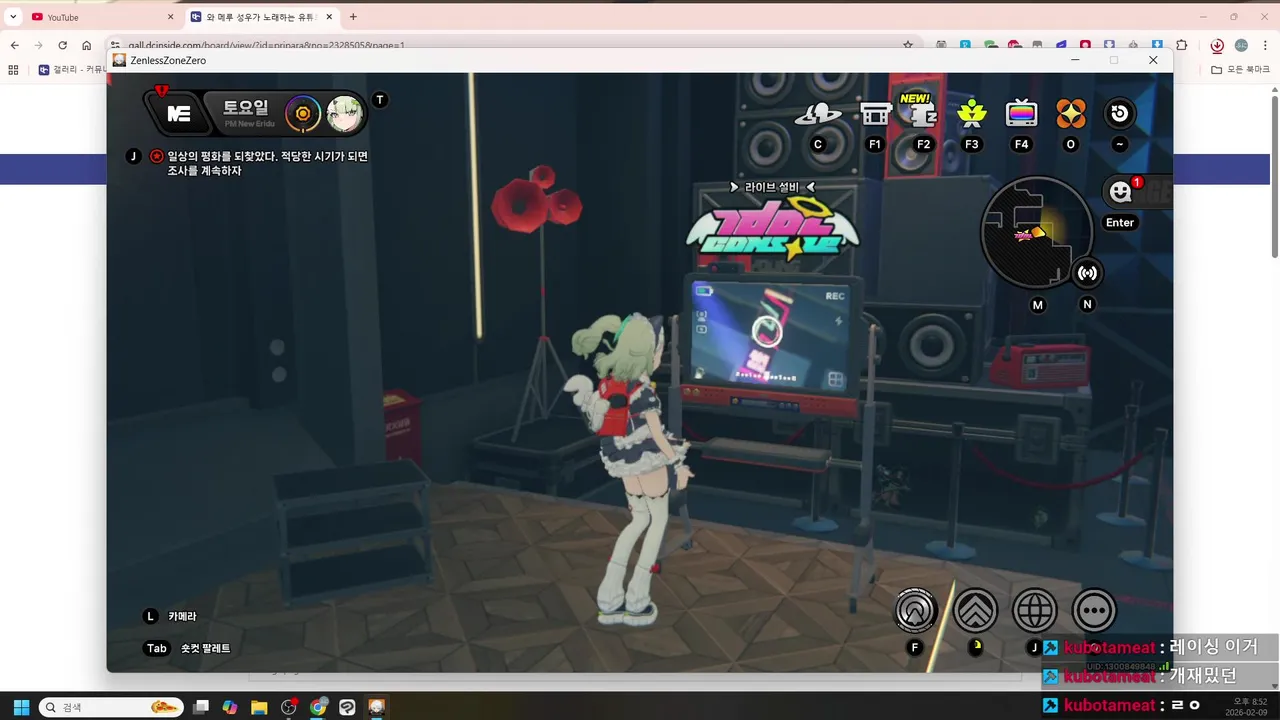
Task: Click the browser back arrow
Action: pyautogui.click(x=14, y=45)
